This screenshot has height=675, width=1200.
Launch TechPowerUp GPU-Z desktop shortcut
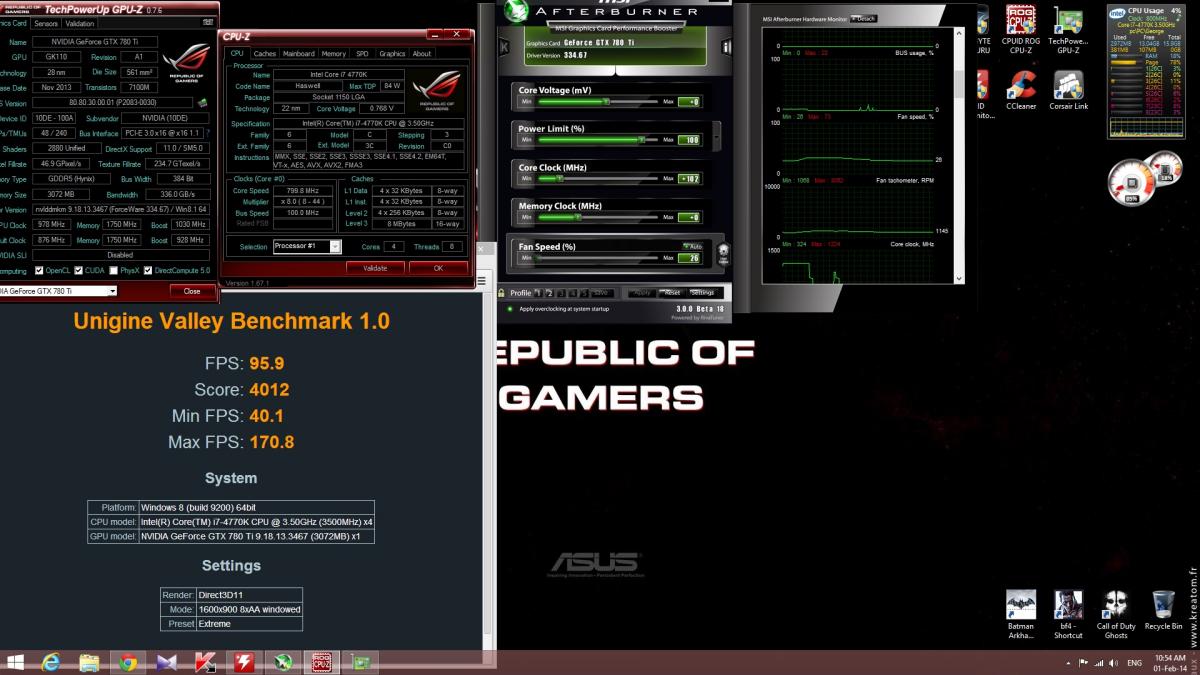[1068, 30]
